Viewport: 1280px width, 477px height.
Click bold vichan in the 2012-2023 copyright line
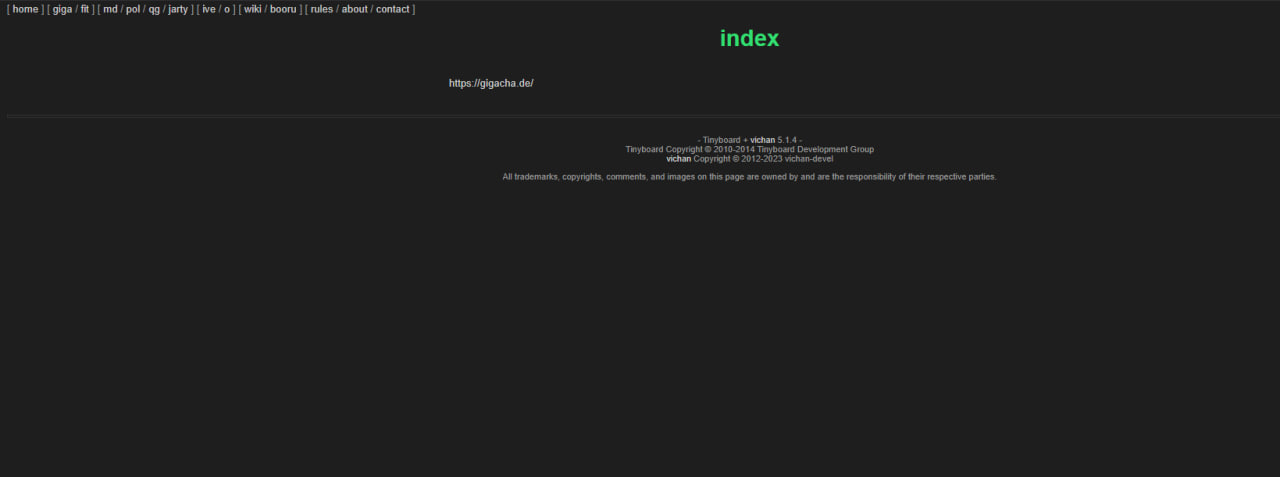pos(678,158)
